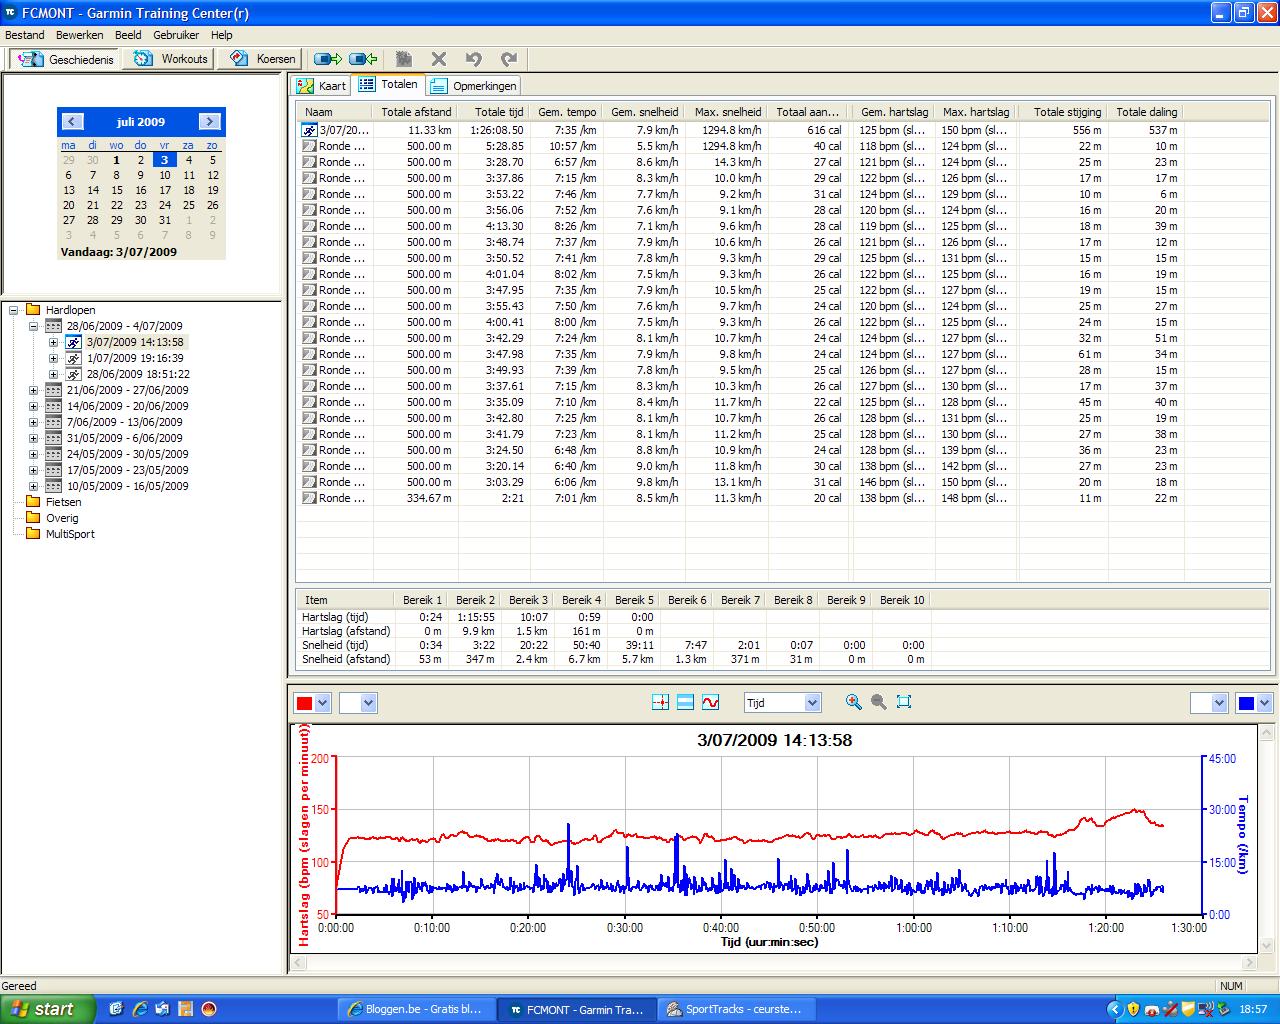The width and height of the screenshot is (1280, 1024).
Task: Open the Help menu
Action: [x=221, y=35]
